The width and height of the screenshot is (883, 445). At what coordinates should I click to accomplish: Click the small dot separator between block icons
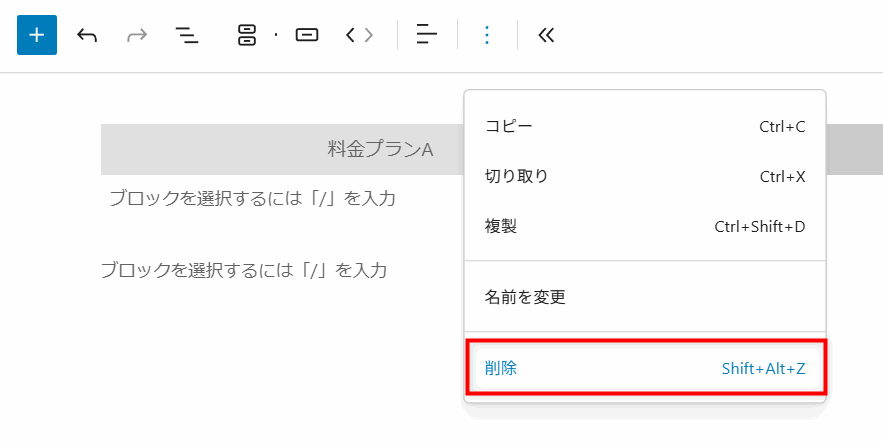pyautogui.click(x=276, y=35)
